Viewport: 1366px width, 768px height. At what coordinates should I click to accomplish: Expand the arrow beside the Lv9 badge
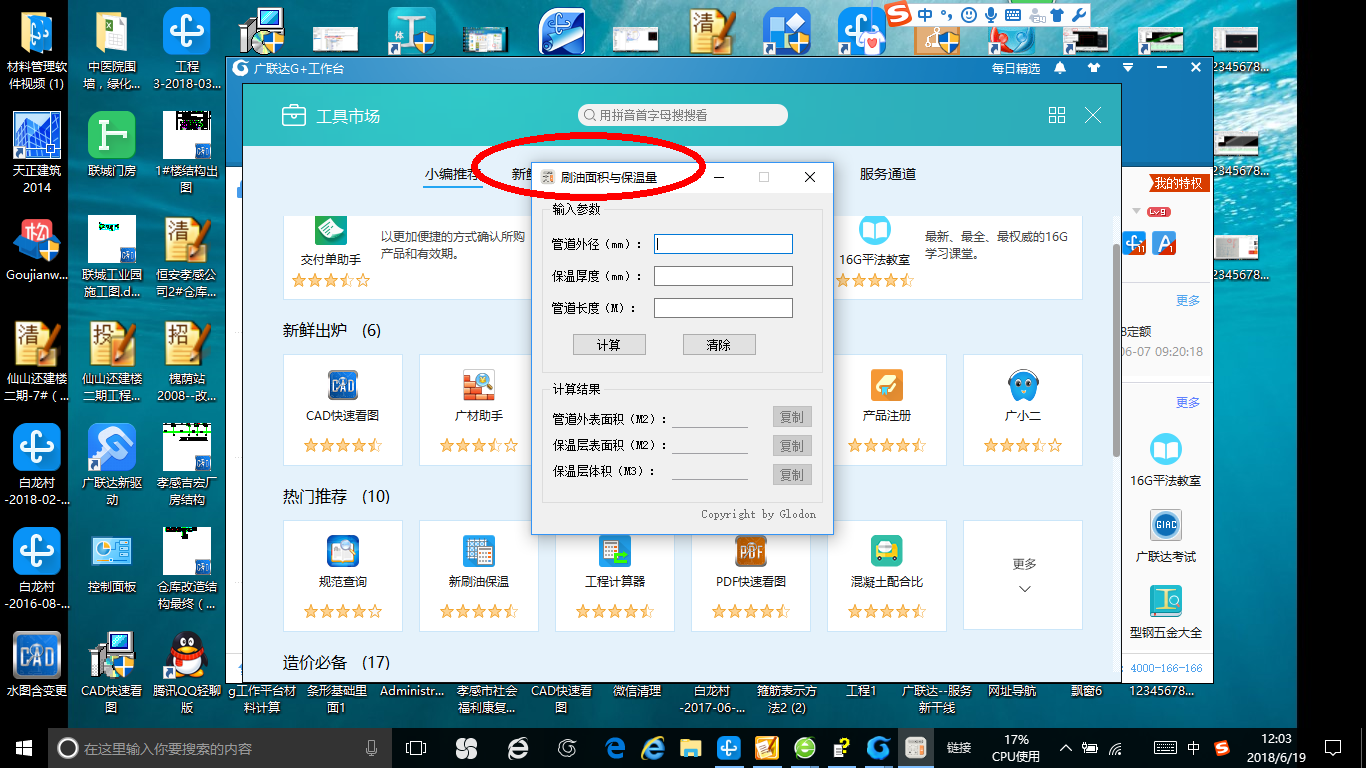coord(1136,212)
